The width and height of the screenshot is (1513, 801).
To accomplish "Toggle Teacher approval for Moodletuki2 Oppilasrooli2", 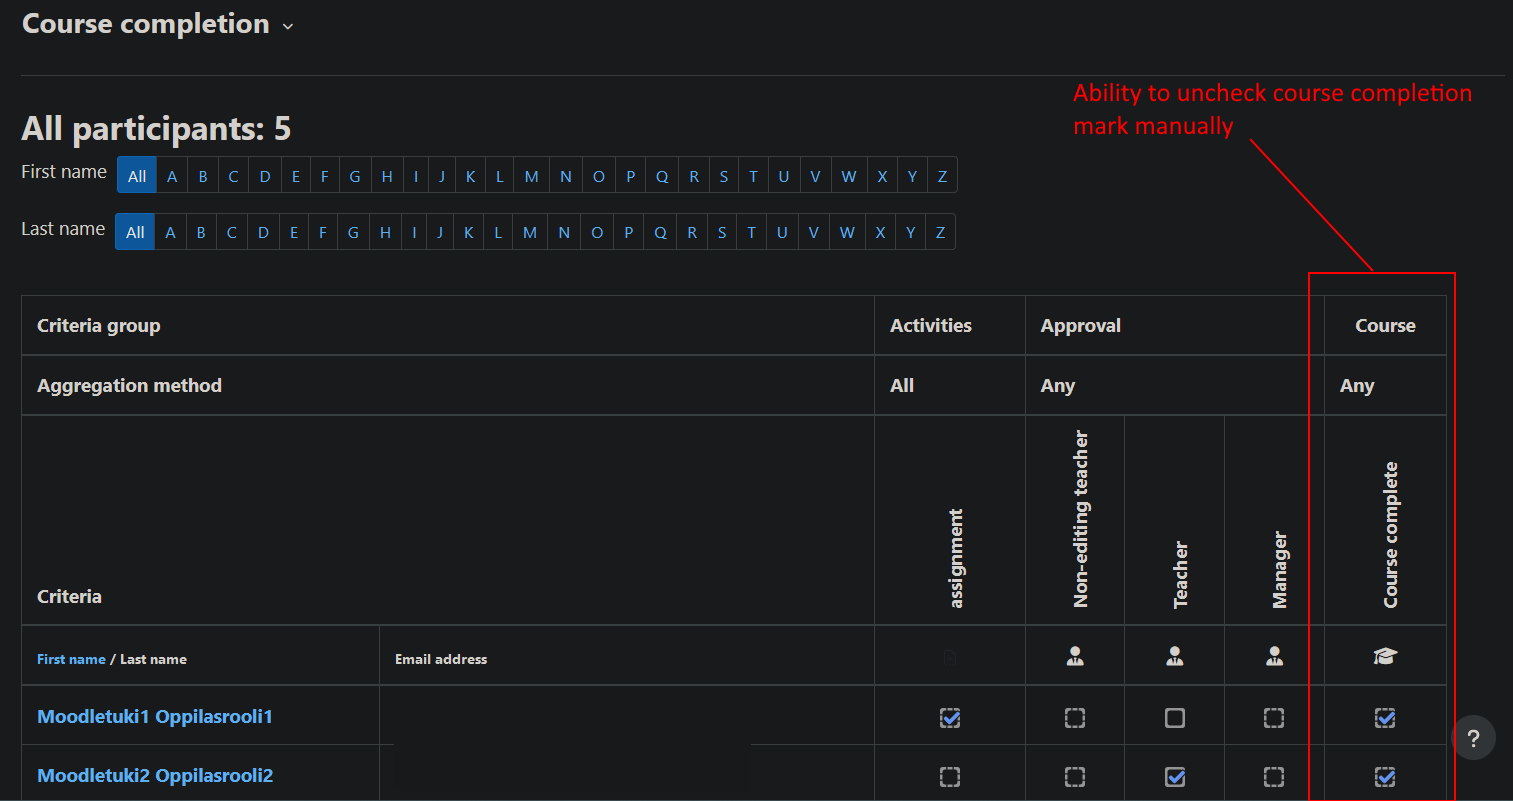I will tap(1175, 777).
